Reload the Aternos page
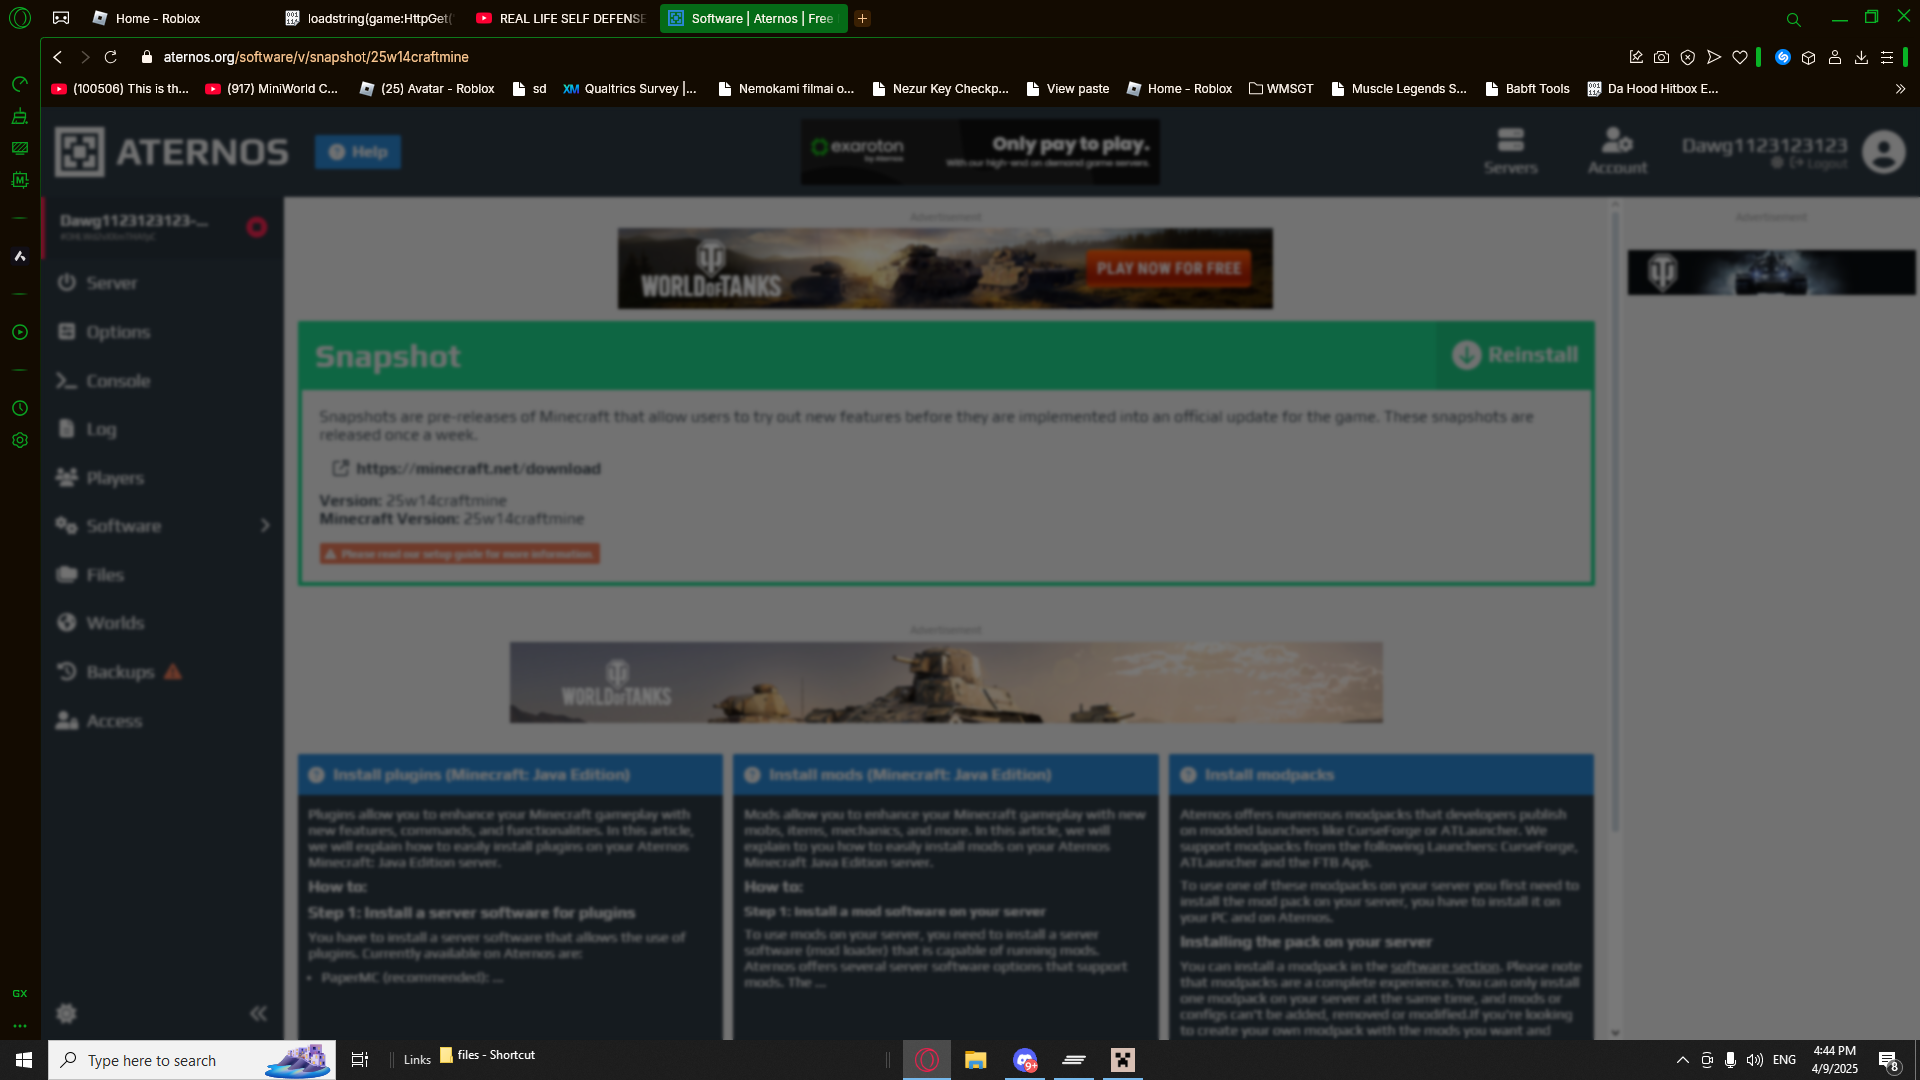 [111, 57]
